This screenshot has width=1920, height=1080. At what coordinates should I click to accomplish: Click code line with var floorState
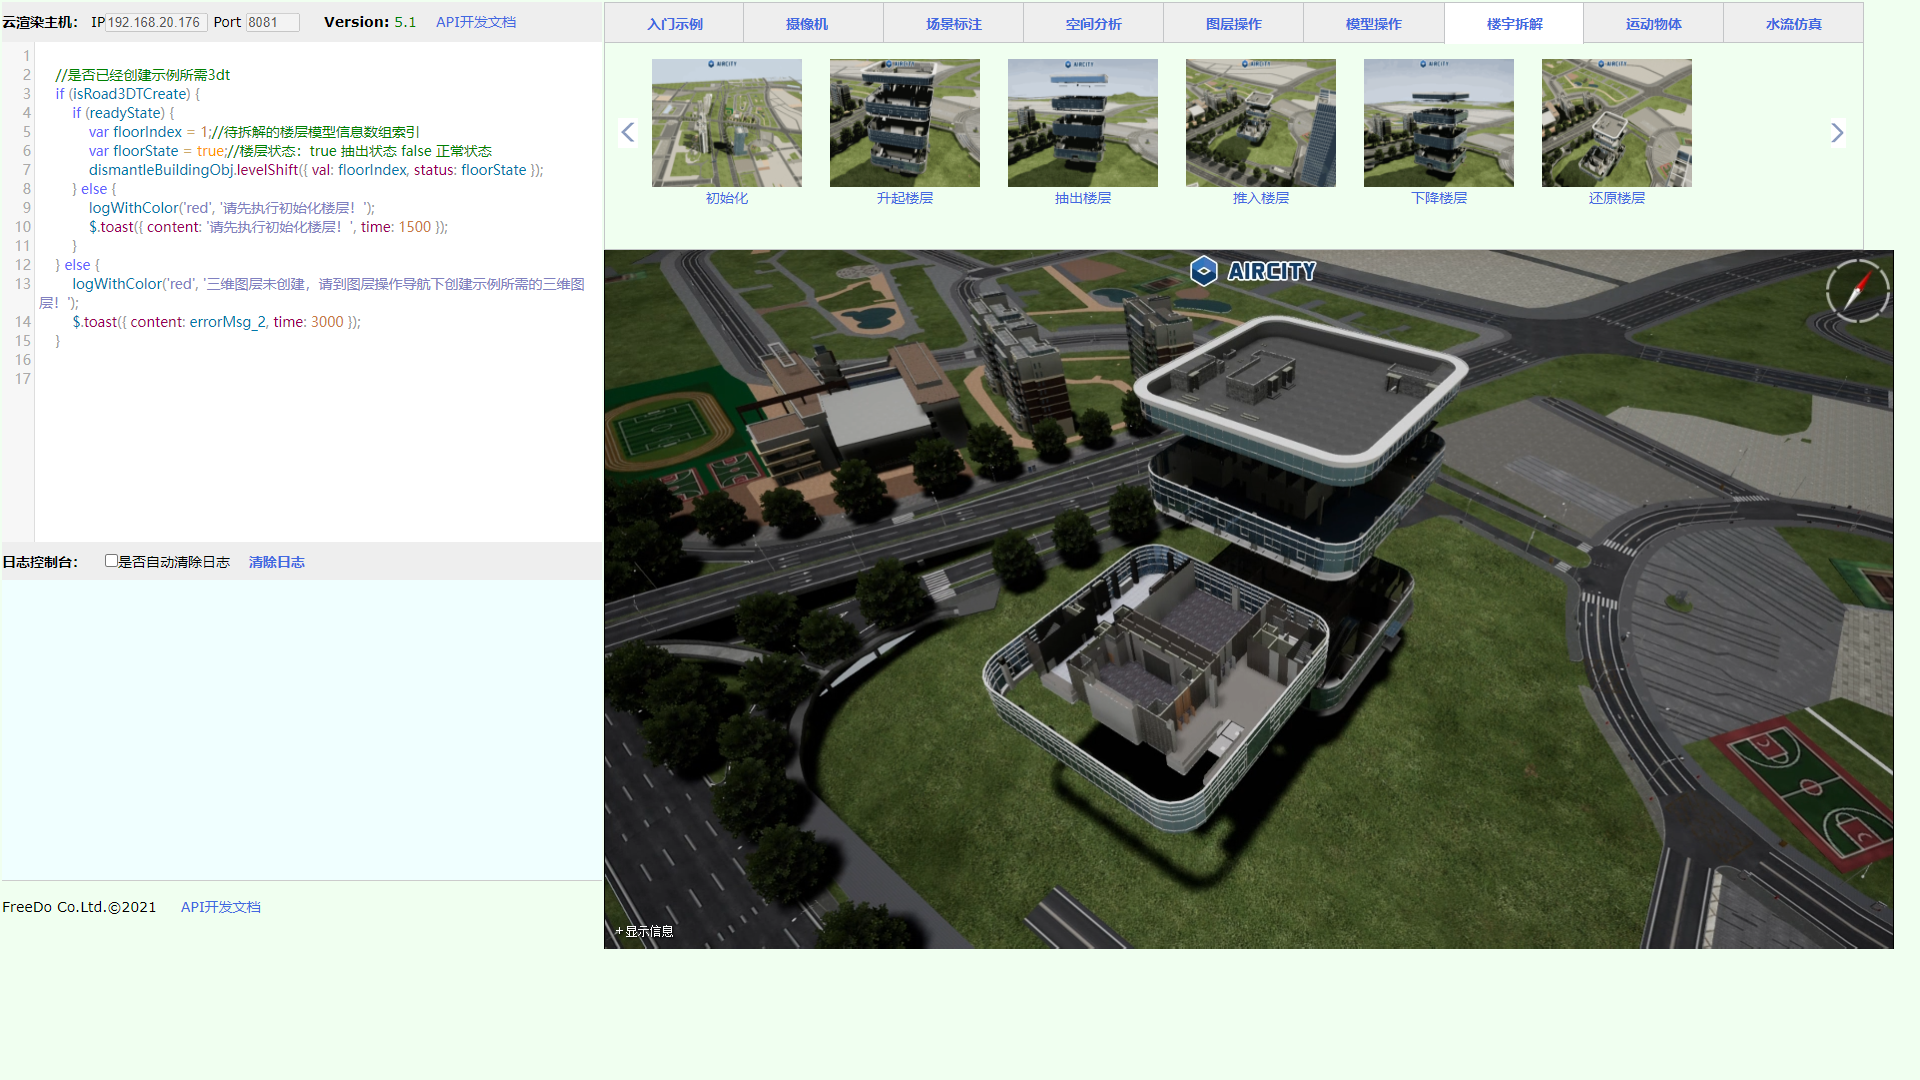290,151
